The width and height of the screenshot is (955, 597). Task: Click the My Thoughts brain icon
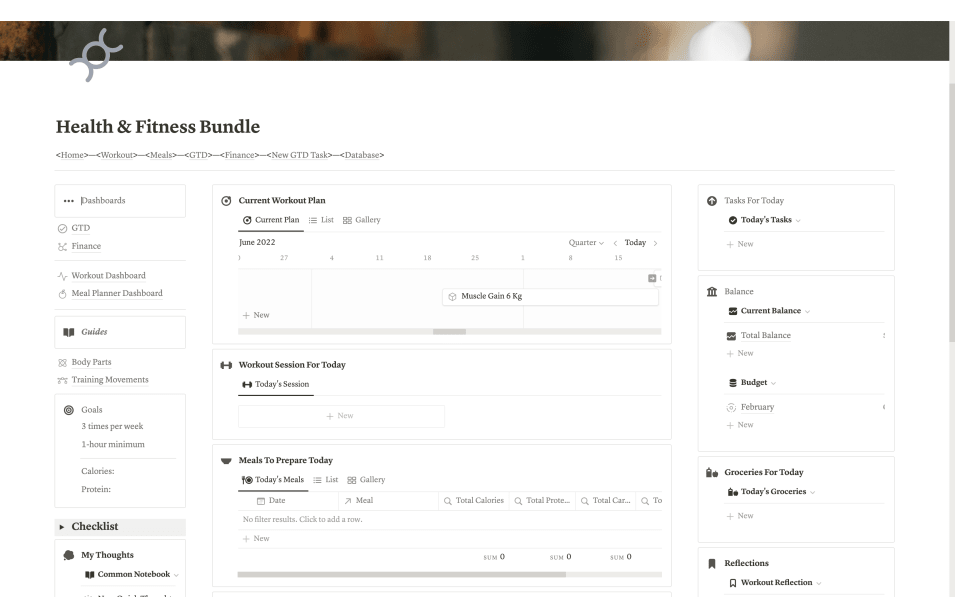tap(69, 555)
